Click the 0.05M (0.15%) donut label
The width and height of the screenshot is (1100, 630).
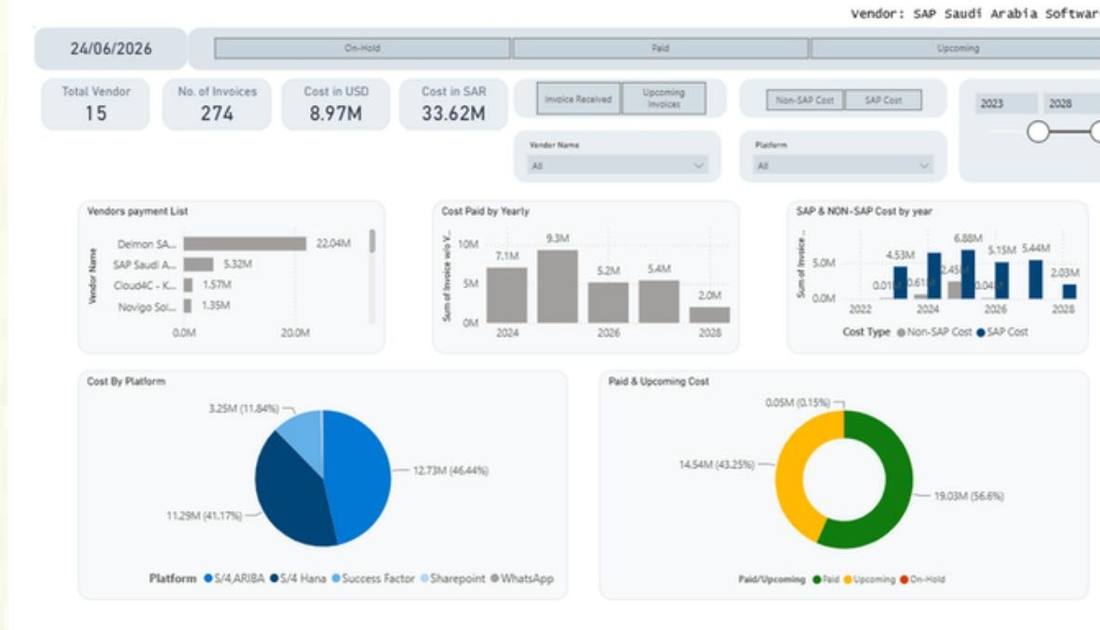[x=798, y=403]
